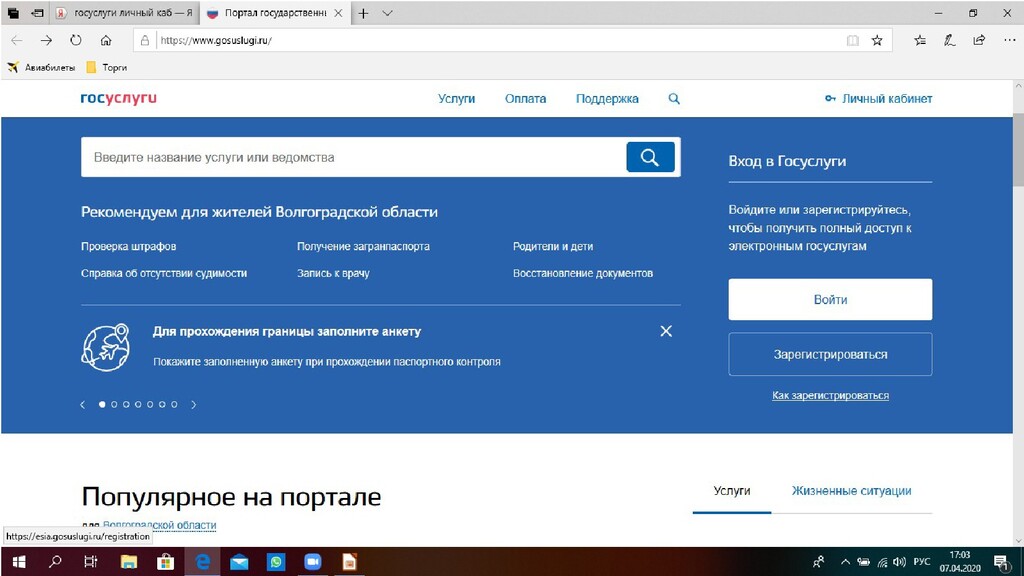Screen dimensions: 1024x576
Task: Open tabs you've set aside icon
Action: [x=13, y=13]
